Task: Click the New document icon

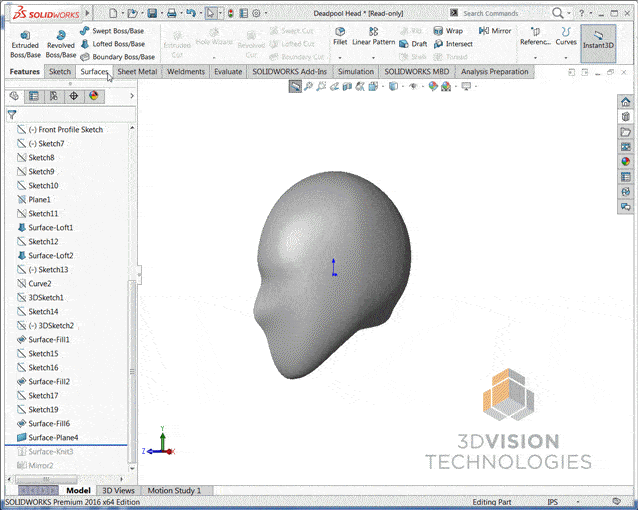Action: [x=113, y=13]
